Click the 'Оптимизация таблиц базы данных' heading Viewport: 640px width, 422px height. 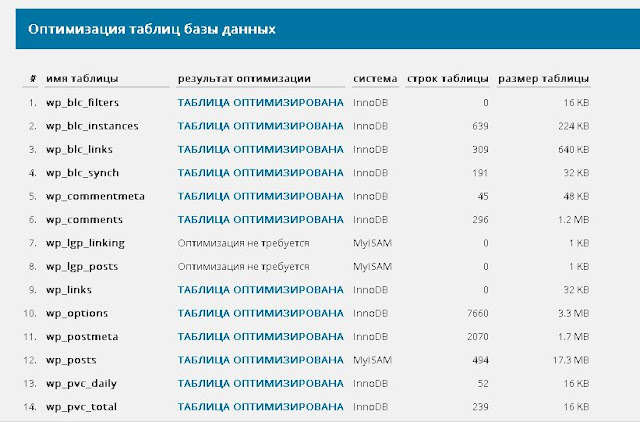point(152,29)
